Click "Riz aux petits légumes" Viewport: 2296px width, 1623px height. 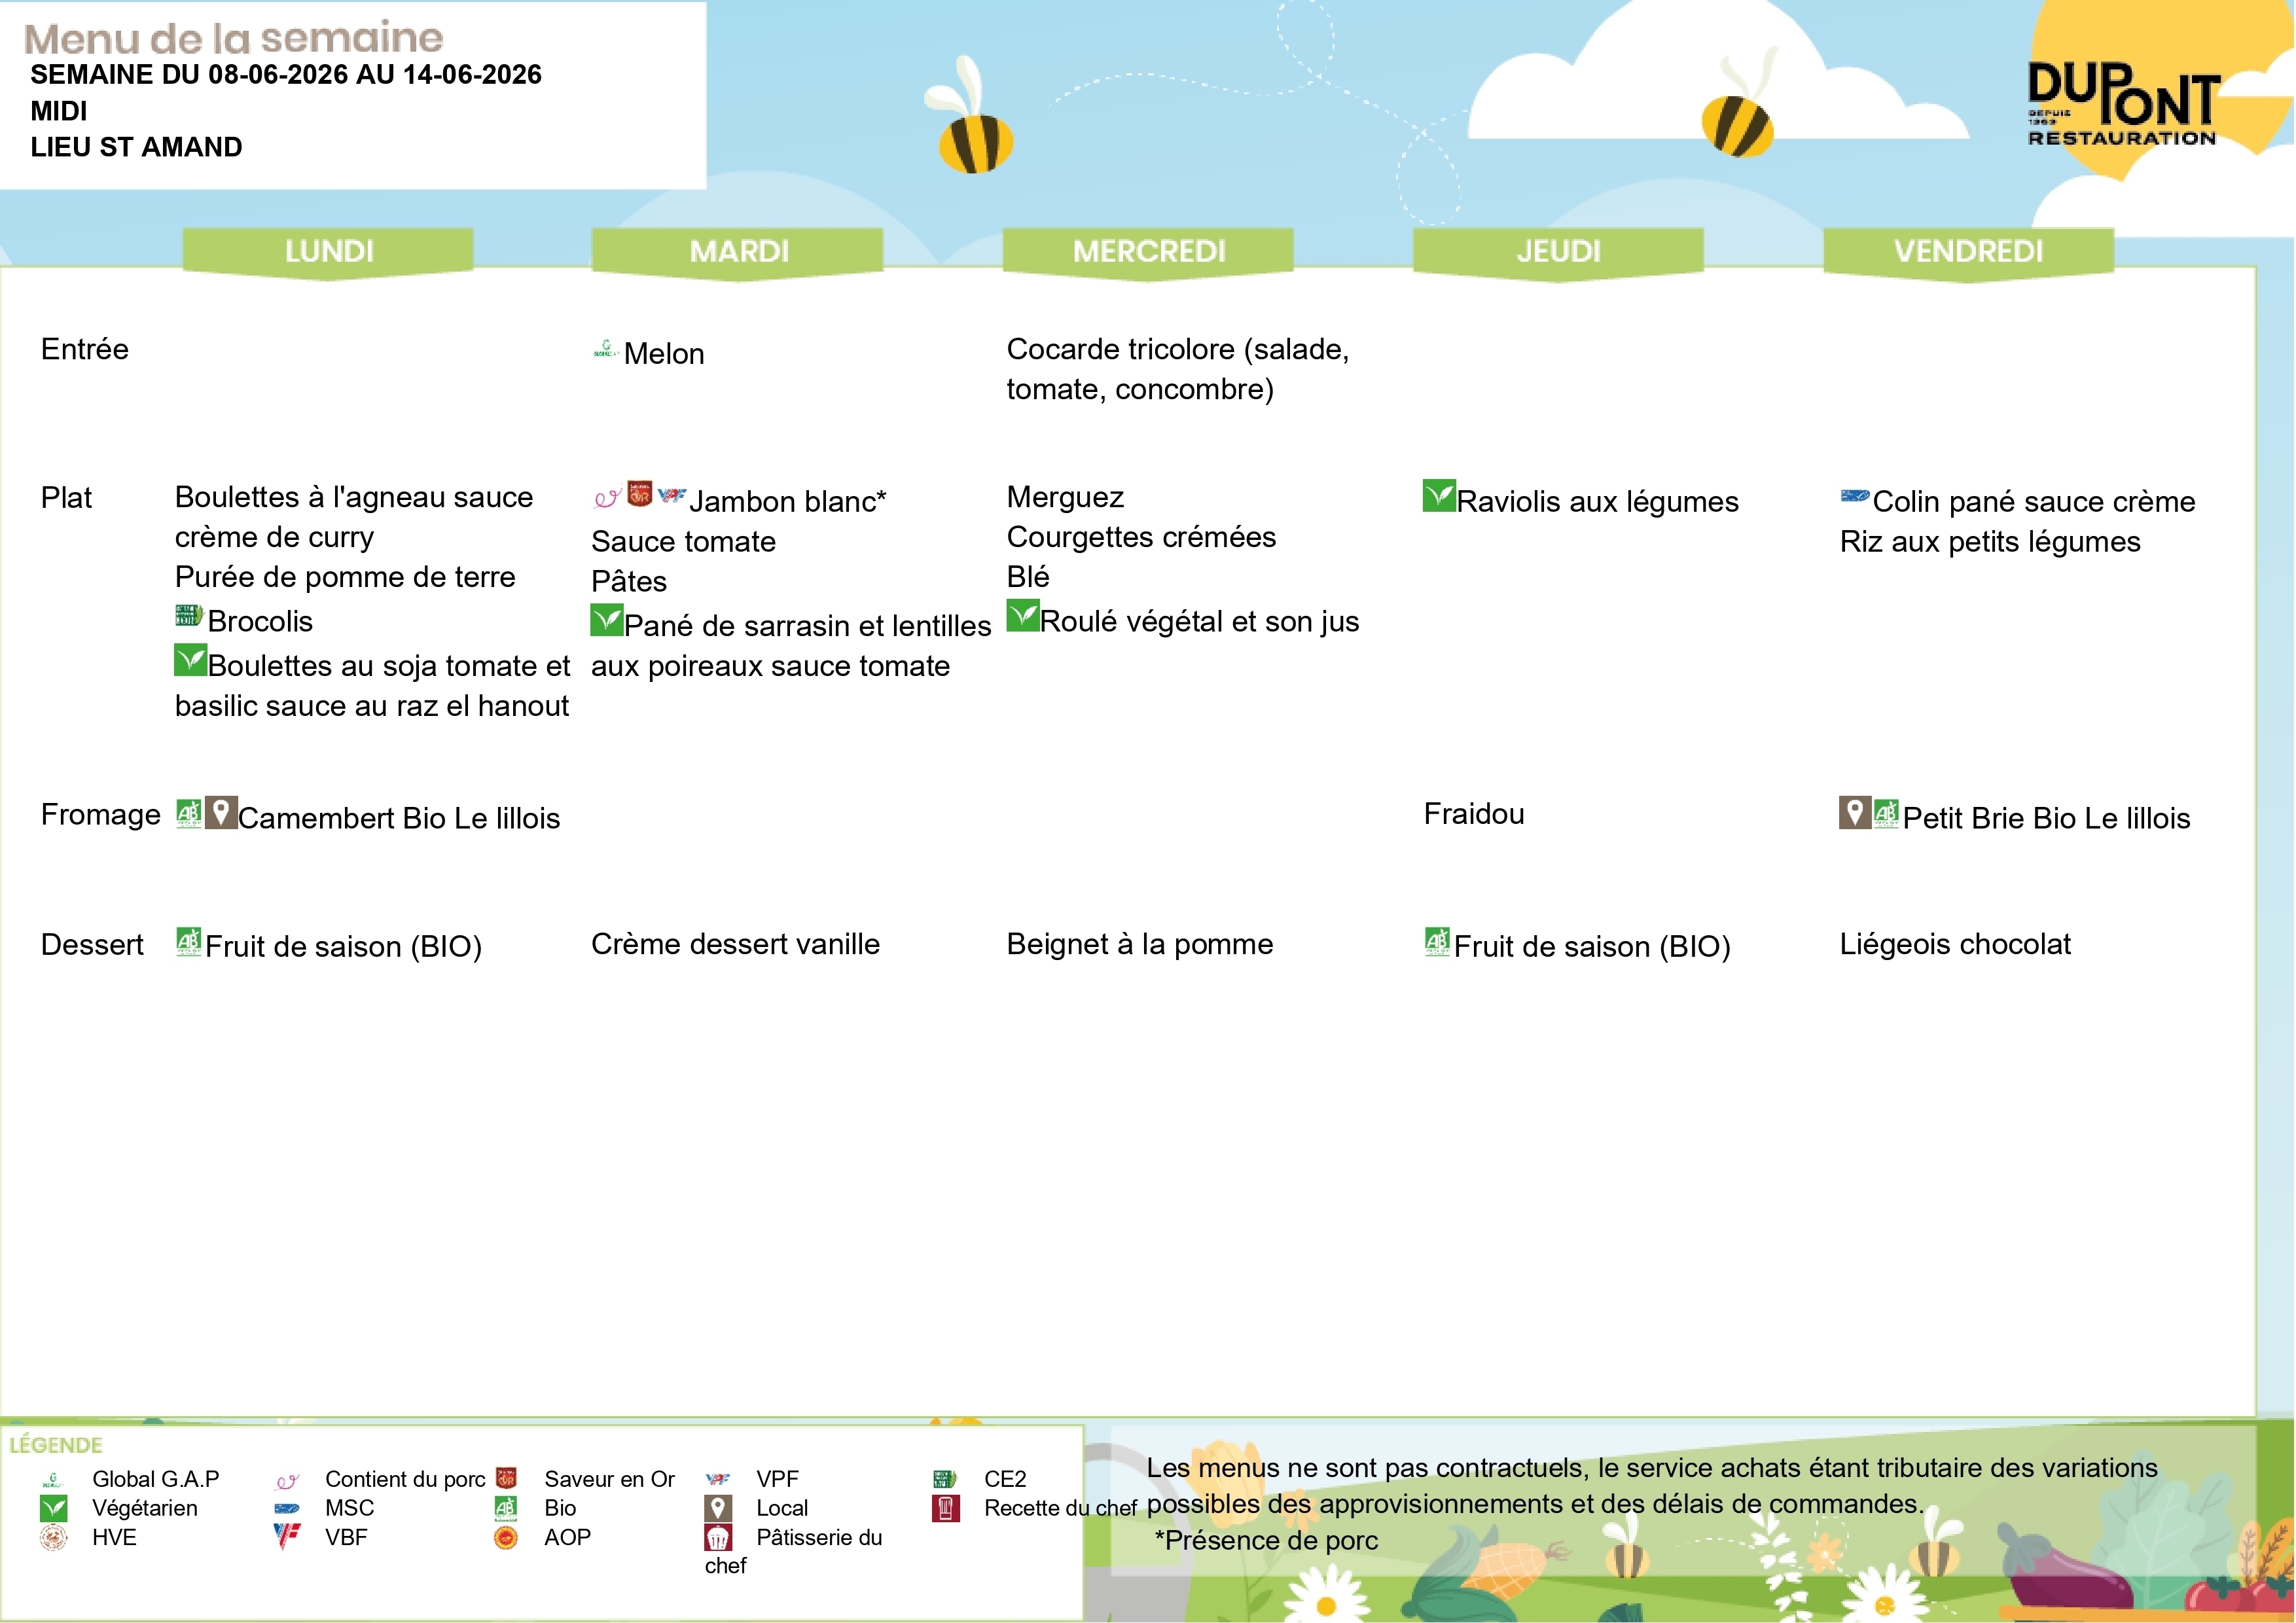click(x=1990, y=542)
